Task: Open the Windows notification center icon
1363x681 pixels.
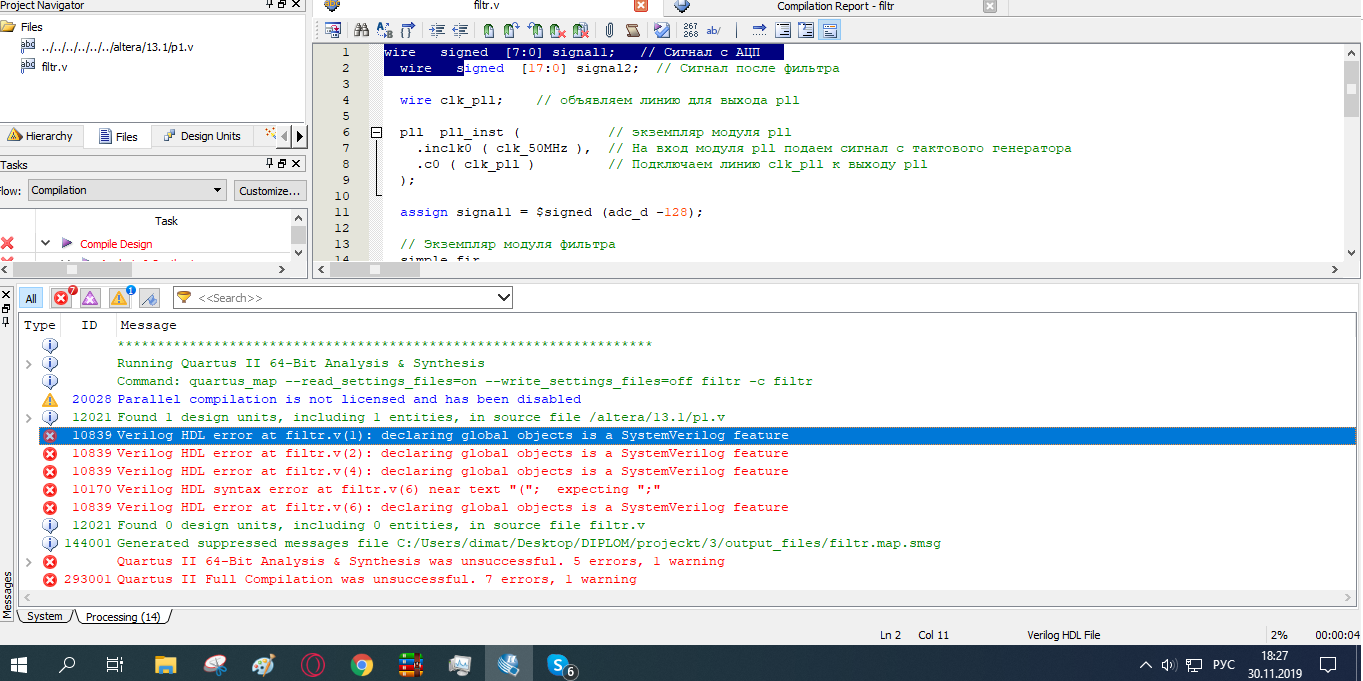Action: click(x=1328, y=664)
